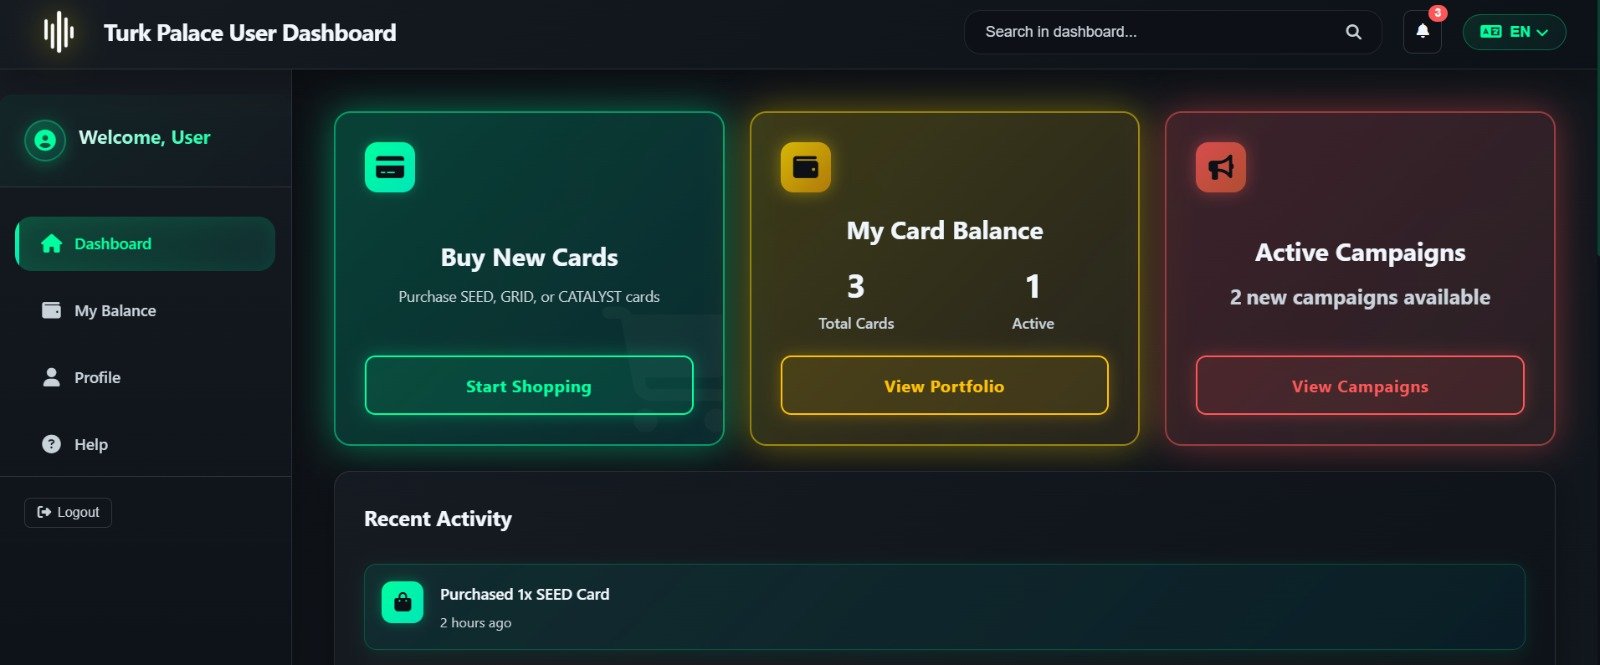Focus the Search in dashboard field

pyautogui.click(x=1150, y=32)
